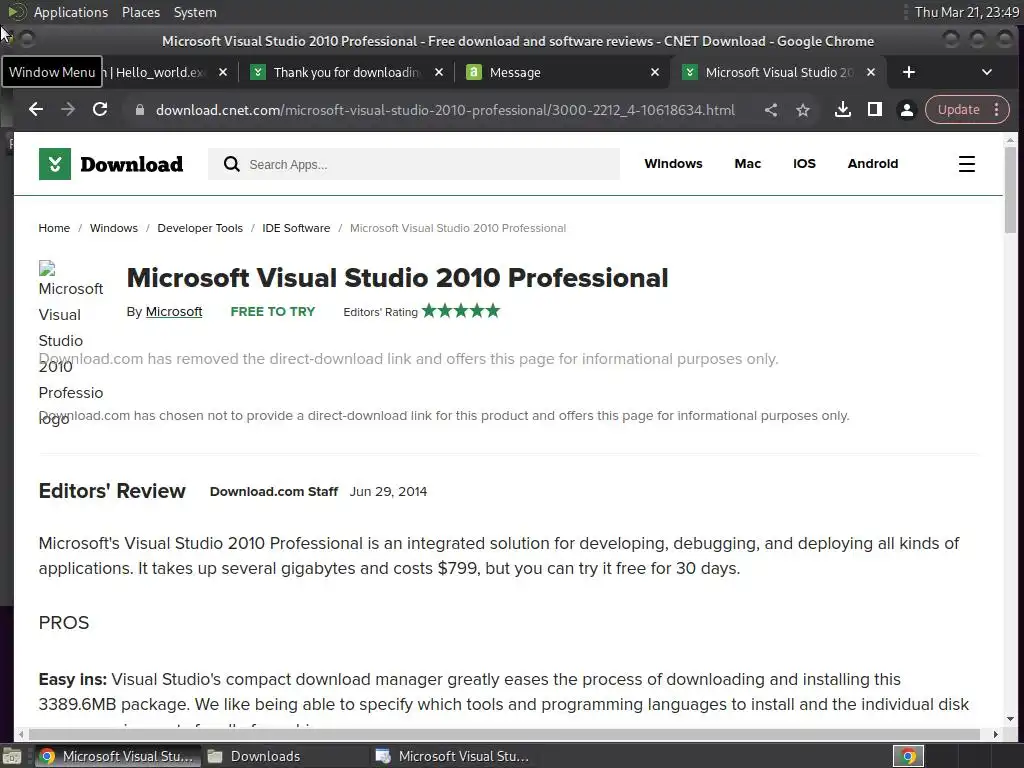Click 'Download.com Staff' author text
The height and width of the screenshot is (768, 1024).
[x=274, y=491]
